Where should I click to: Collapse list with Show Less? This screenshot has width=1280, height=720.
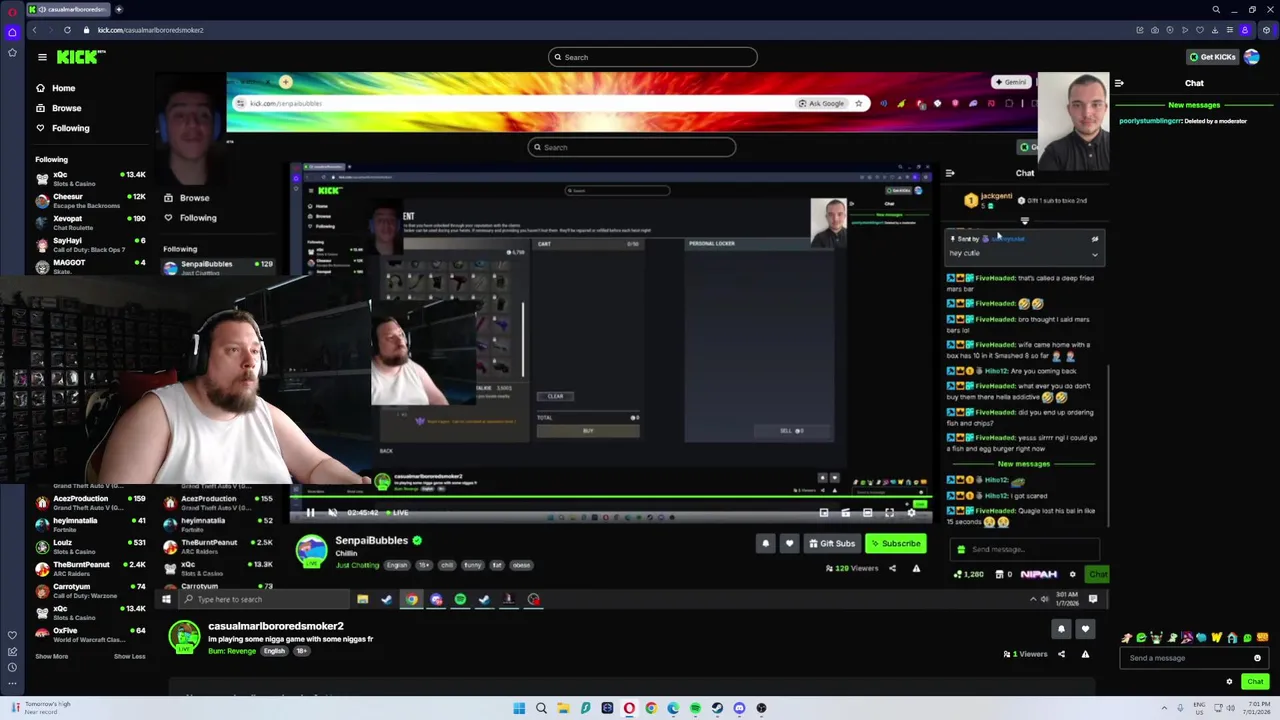[129, 656]
